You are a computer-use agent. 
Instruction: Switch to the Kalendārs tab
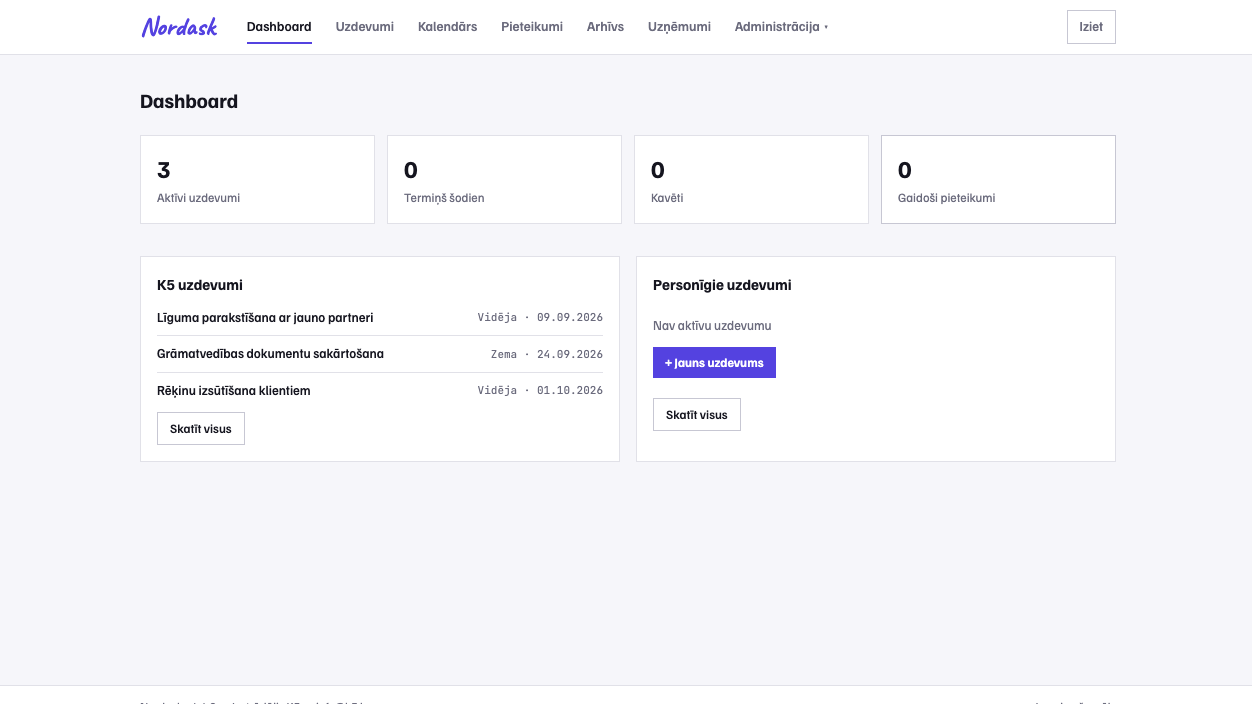(x=447, y=27)
